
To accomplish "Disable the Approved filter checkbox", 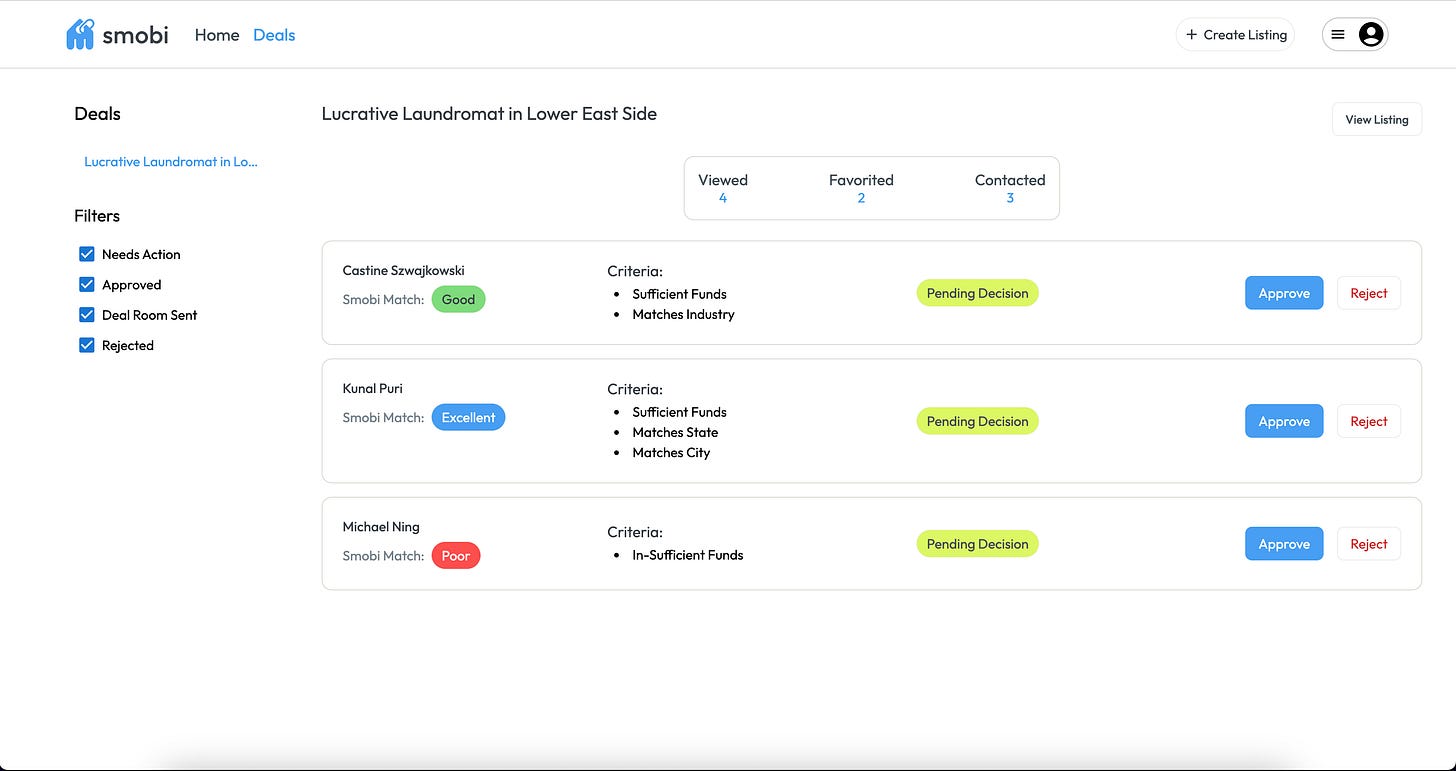I will 87,284.
